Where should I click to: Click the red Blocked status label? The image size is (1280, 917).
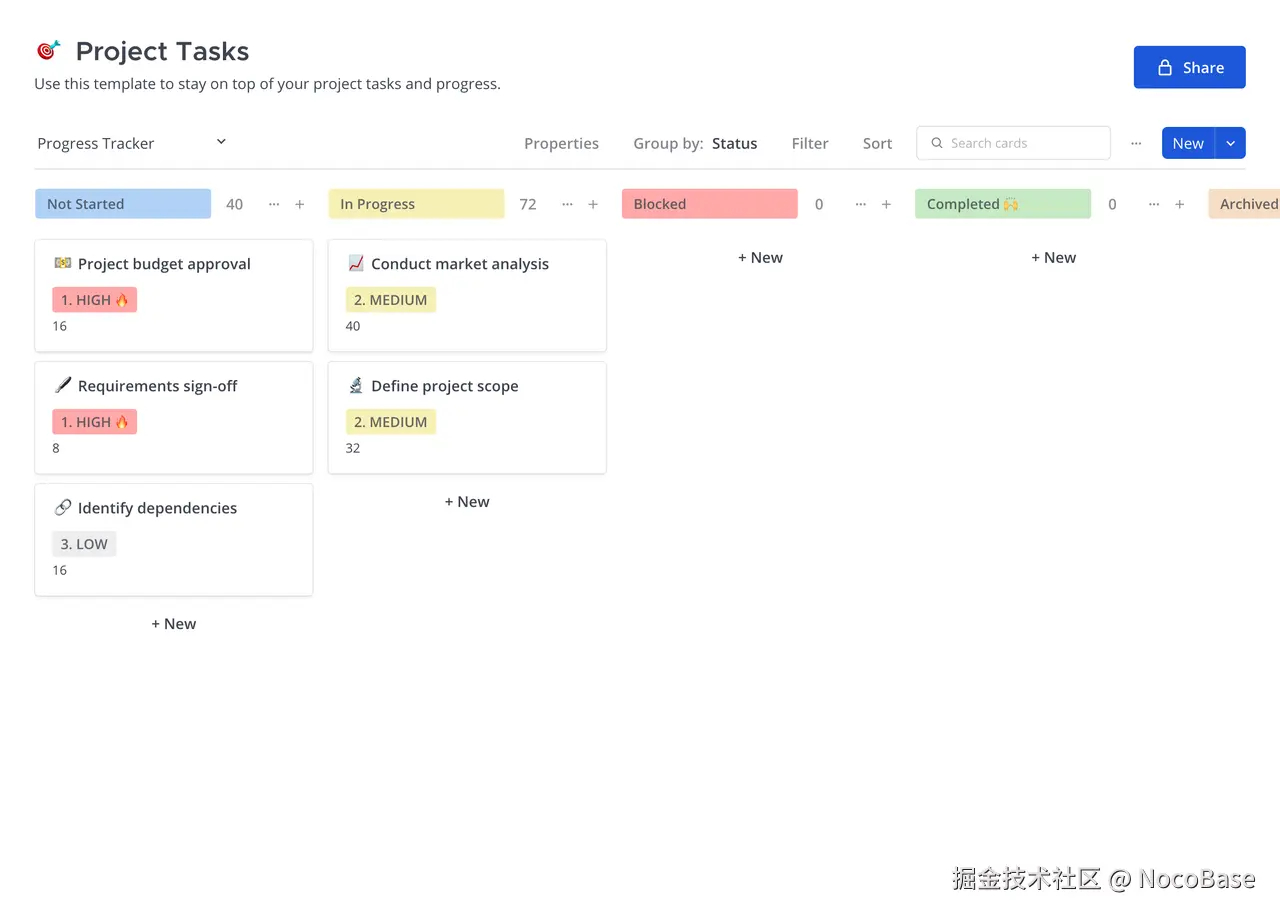click(x=709, y=204)
